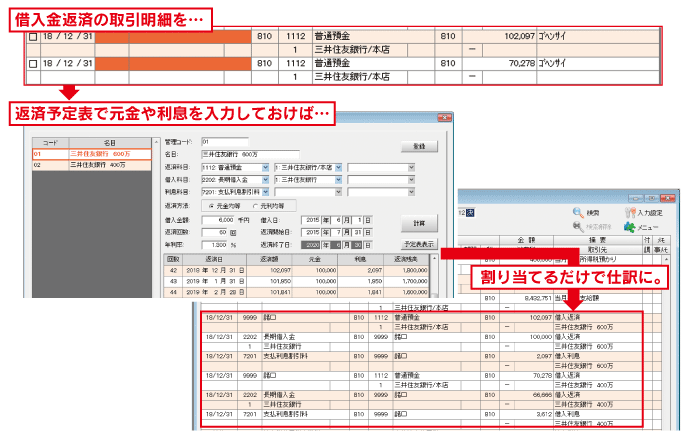Click the 検索解除 search-clear icon
The image size is (690, 440).
point(578,227)
